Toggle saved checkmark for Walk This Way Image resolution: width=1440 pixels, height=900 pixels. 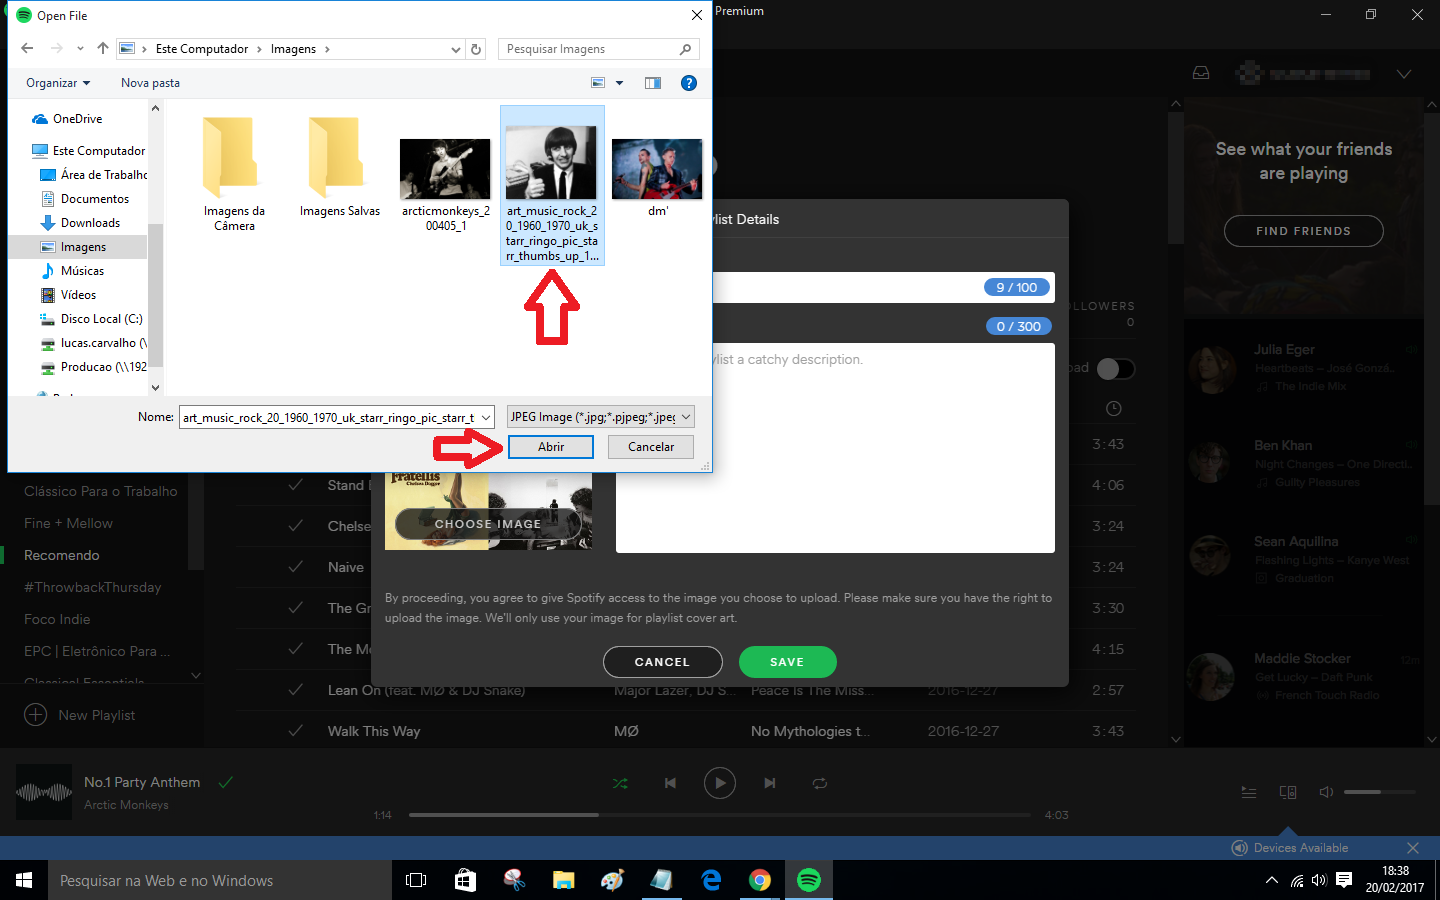295,731
